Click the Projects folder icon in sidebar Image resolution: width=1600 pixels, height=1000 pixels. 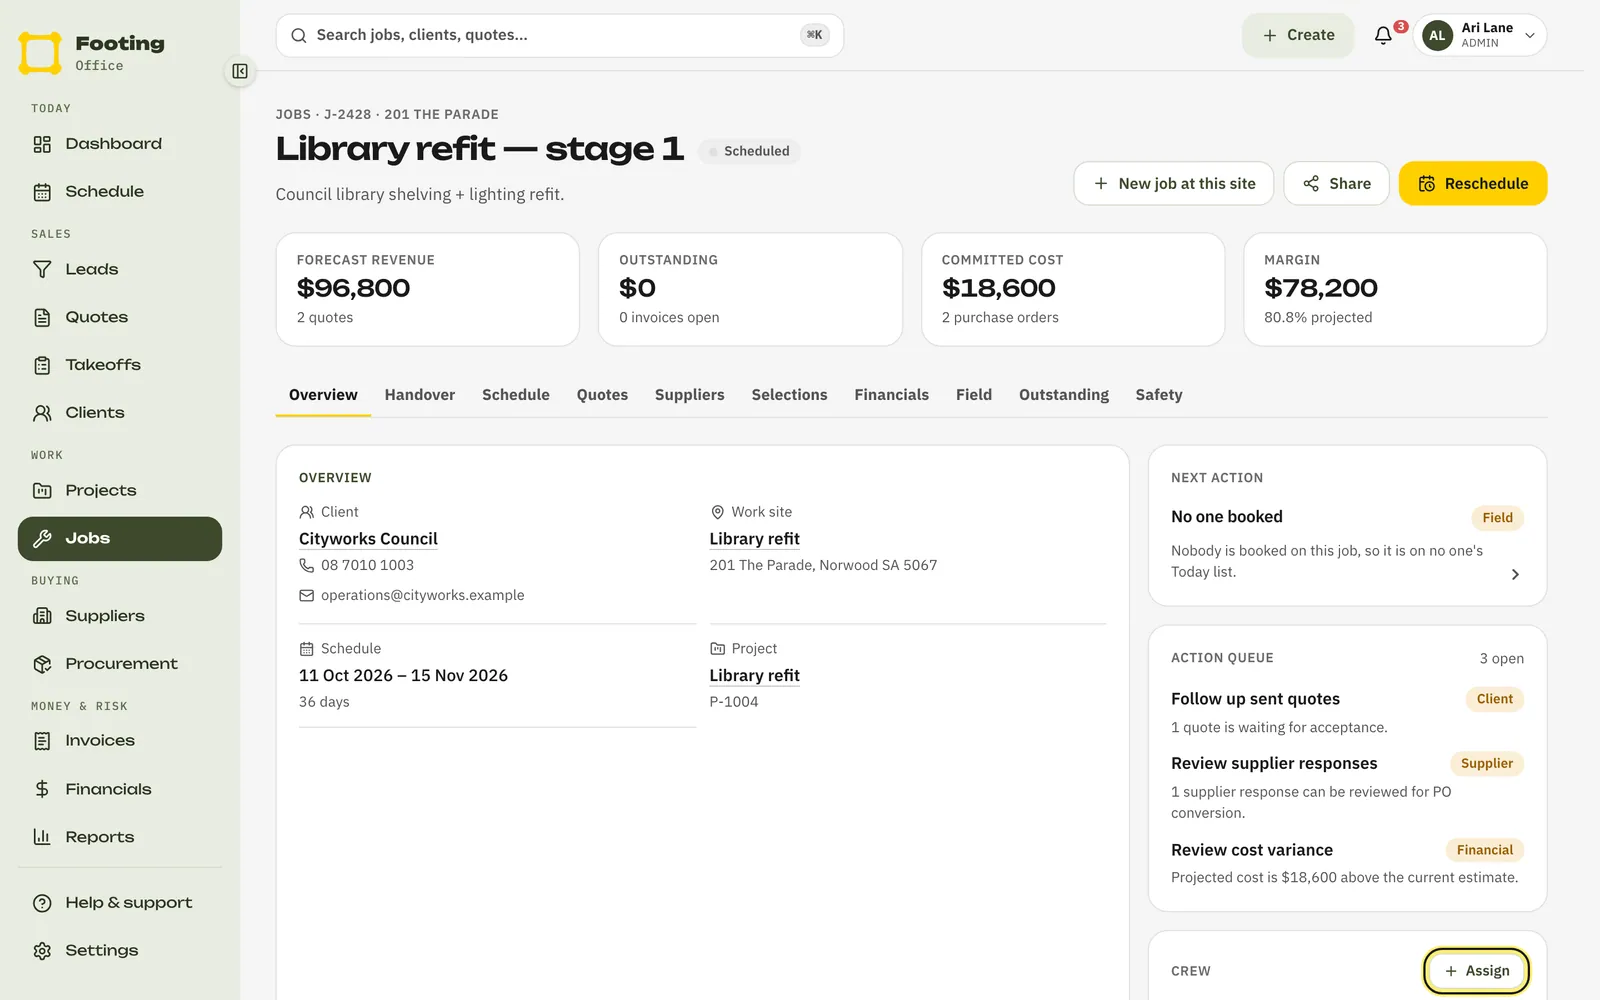pos(42,490)
